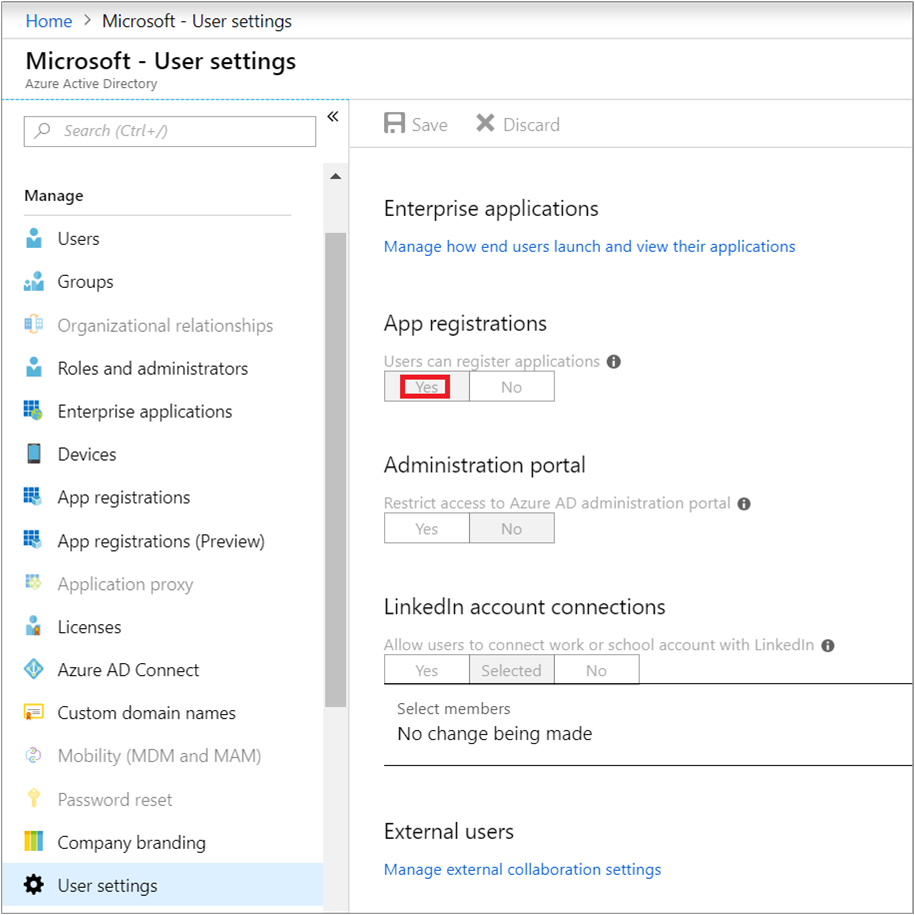915x915 pixels.
Task: Click the Discard X icon
Action: [485, 123]
